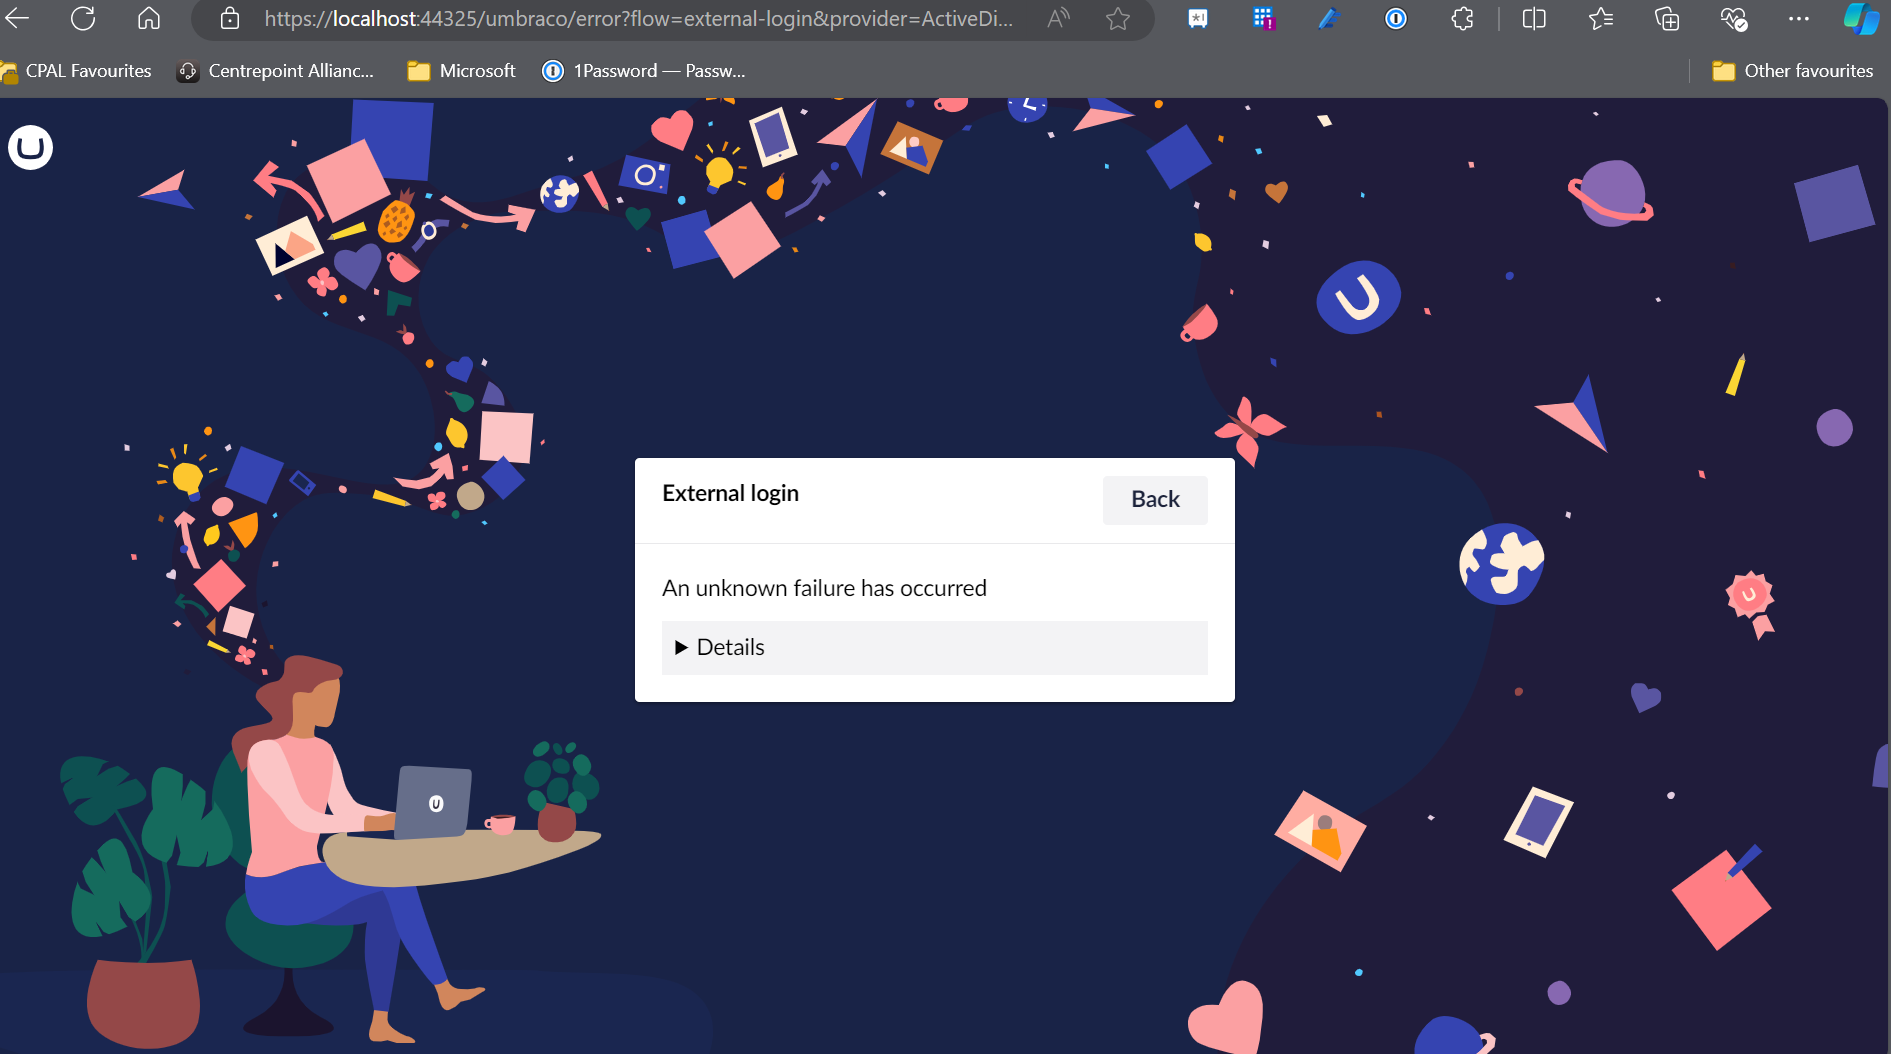Toggle split screen icon
Viewport: 1891px width, 1054px height.
(1534, 18)
